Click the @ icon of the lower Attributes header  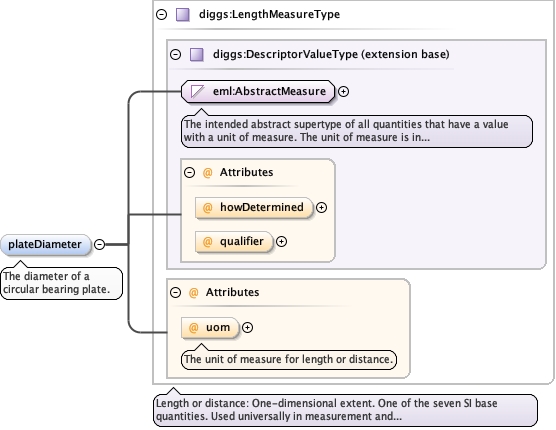click(x=193, y=292)
